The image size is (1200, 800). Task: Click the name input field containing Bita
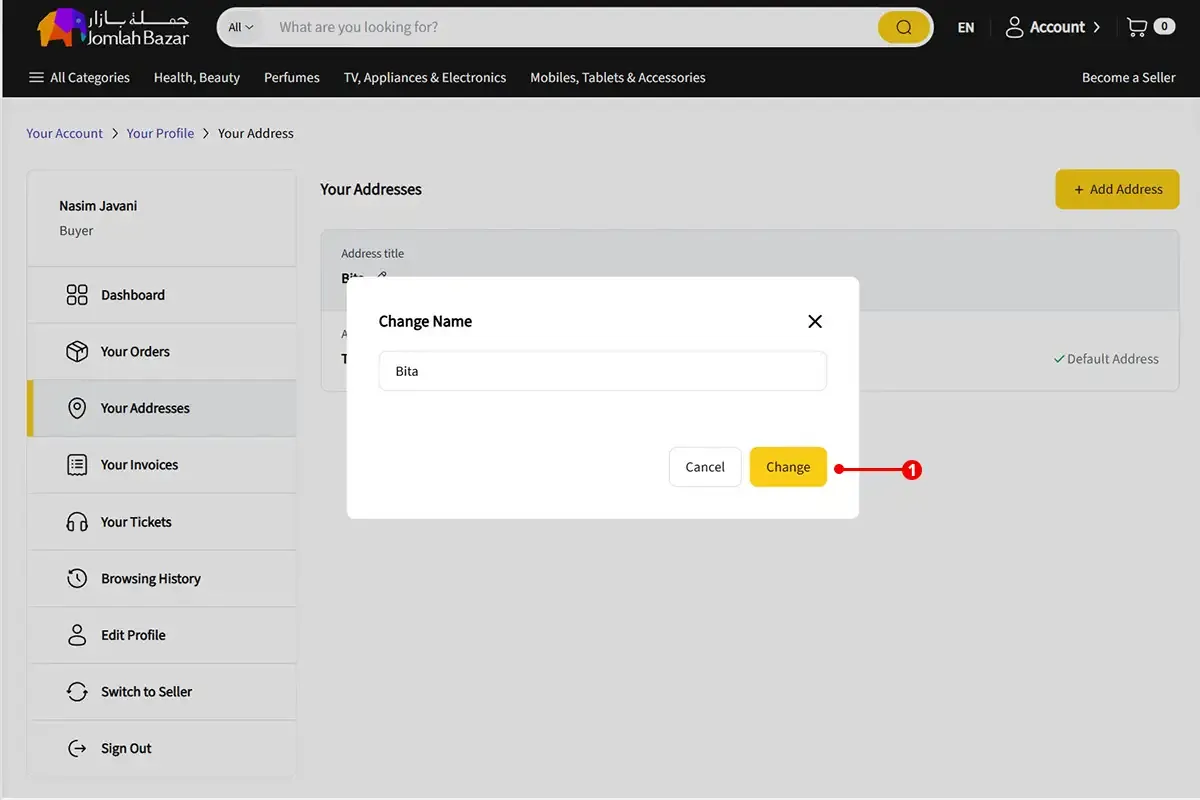click(x=602, y=371)
